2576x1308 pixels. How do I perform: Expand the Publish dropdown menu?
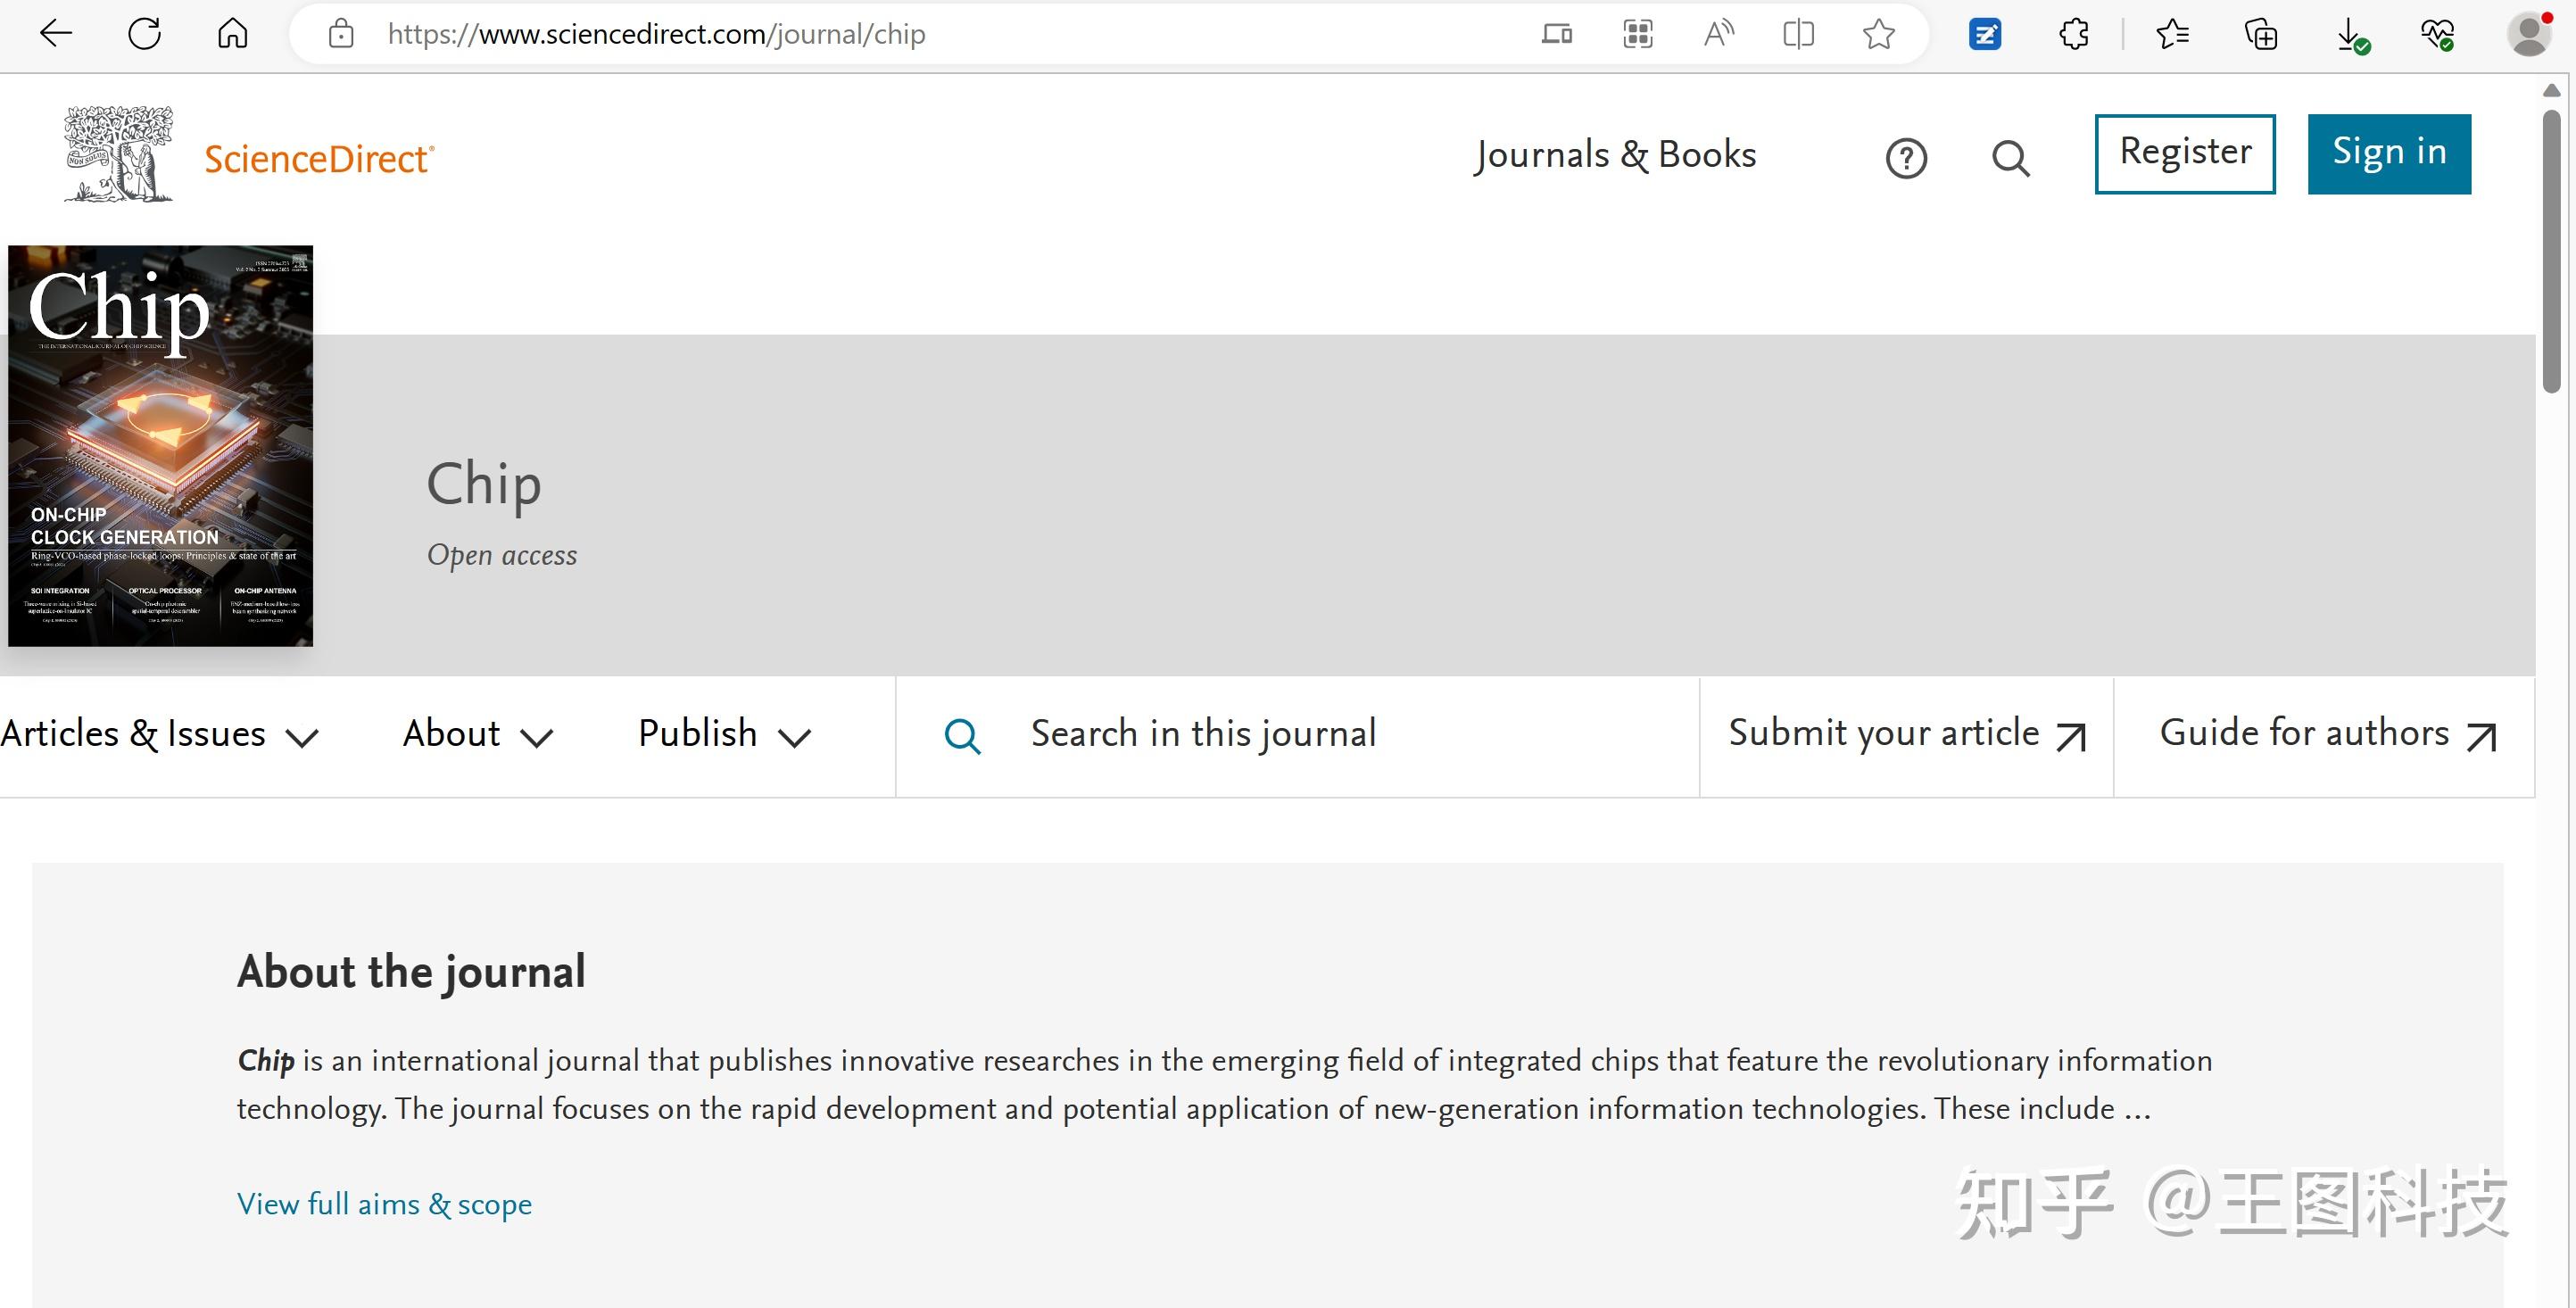(x=724, y=735)
